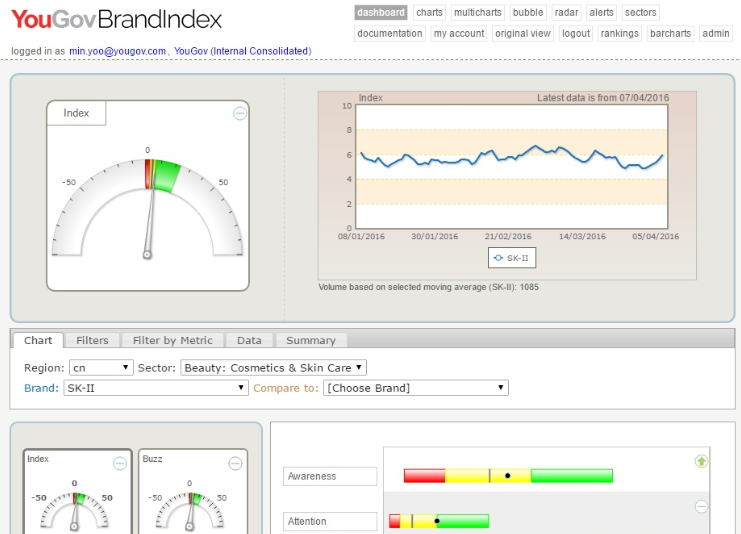Click green up arrow beside Awareness bar
741x534 pixels.
(701, 461)
